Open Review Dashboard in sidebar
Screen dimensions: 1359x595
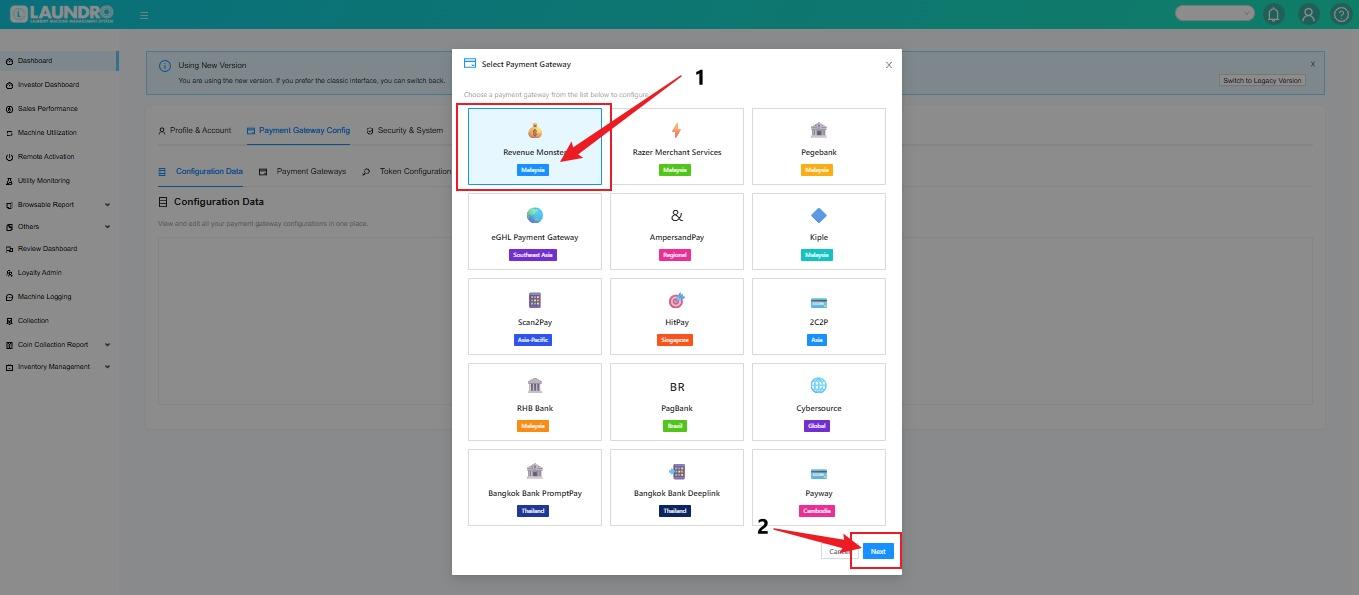point(59,249)
